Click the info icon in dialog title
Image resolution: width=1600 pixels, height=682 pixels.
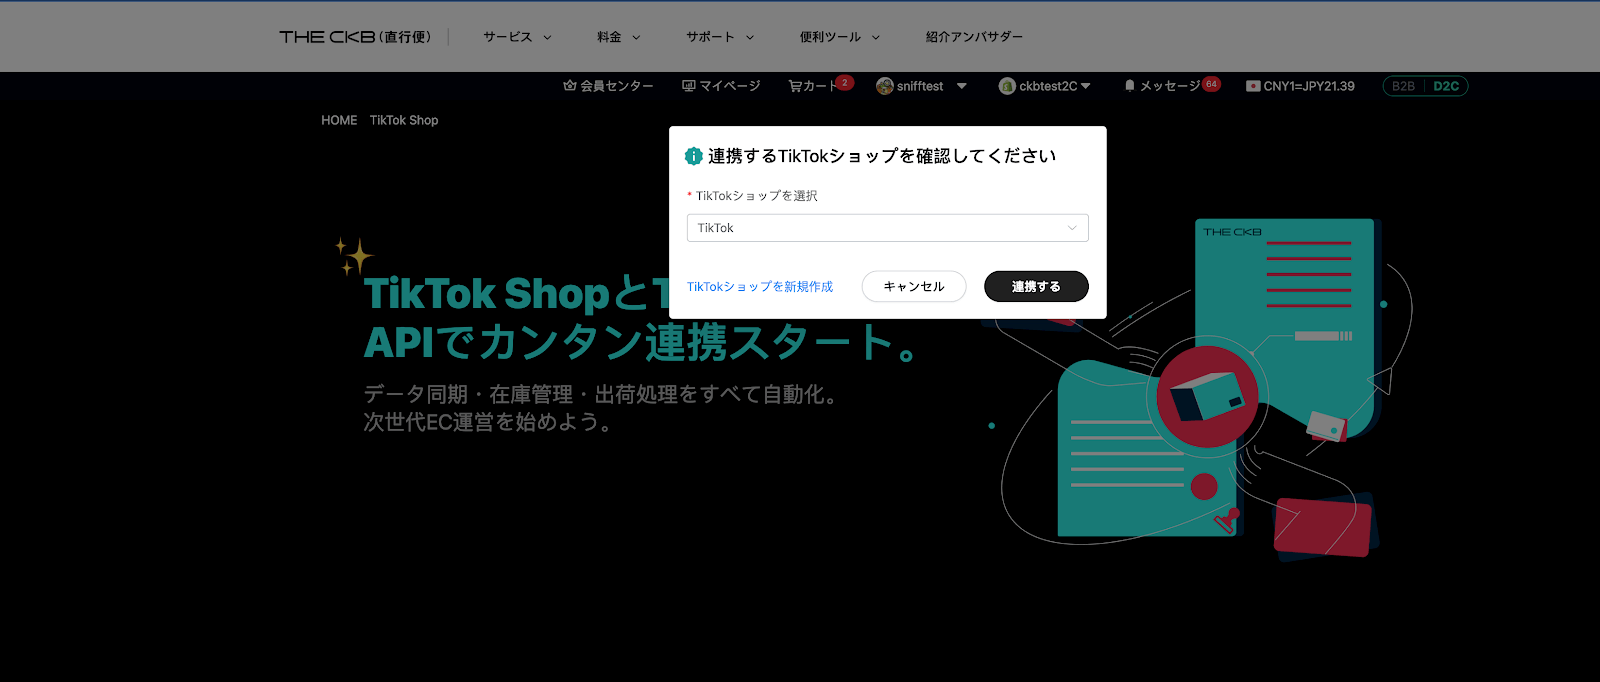[x=694, y=156]
